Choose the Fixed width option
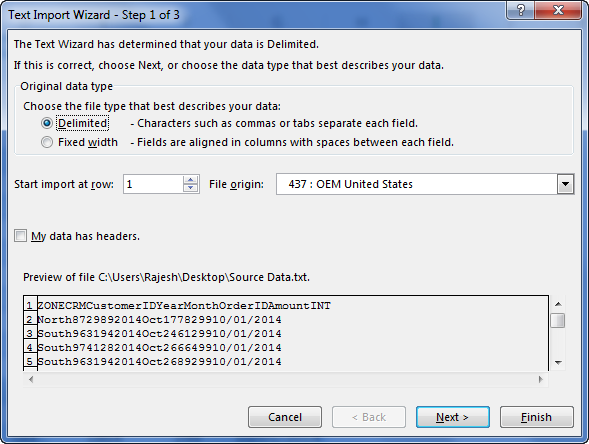The width and height of the screenshot is (589, 444). point(47,142)
